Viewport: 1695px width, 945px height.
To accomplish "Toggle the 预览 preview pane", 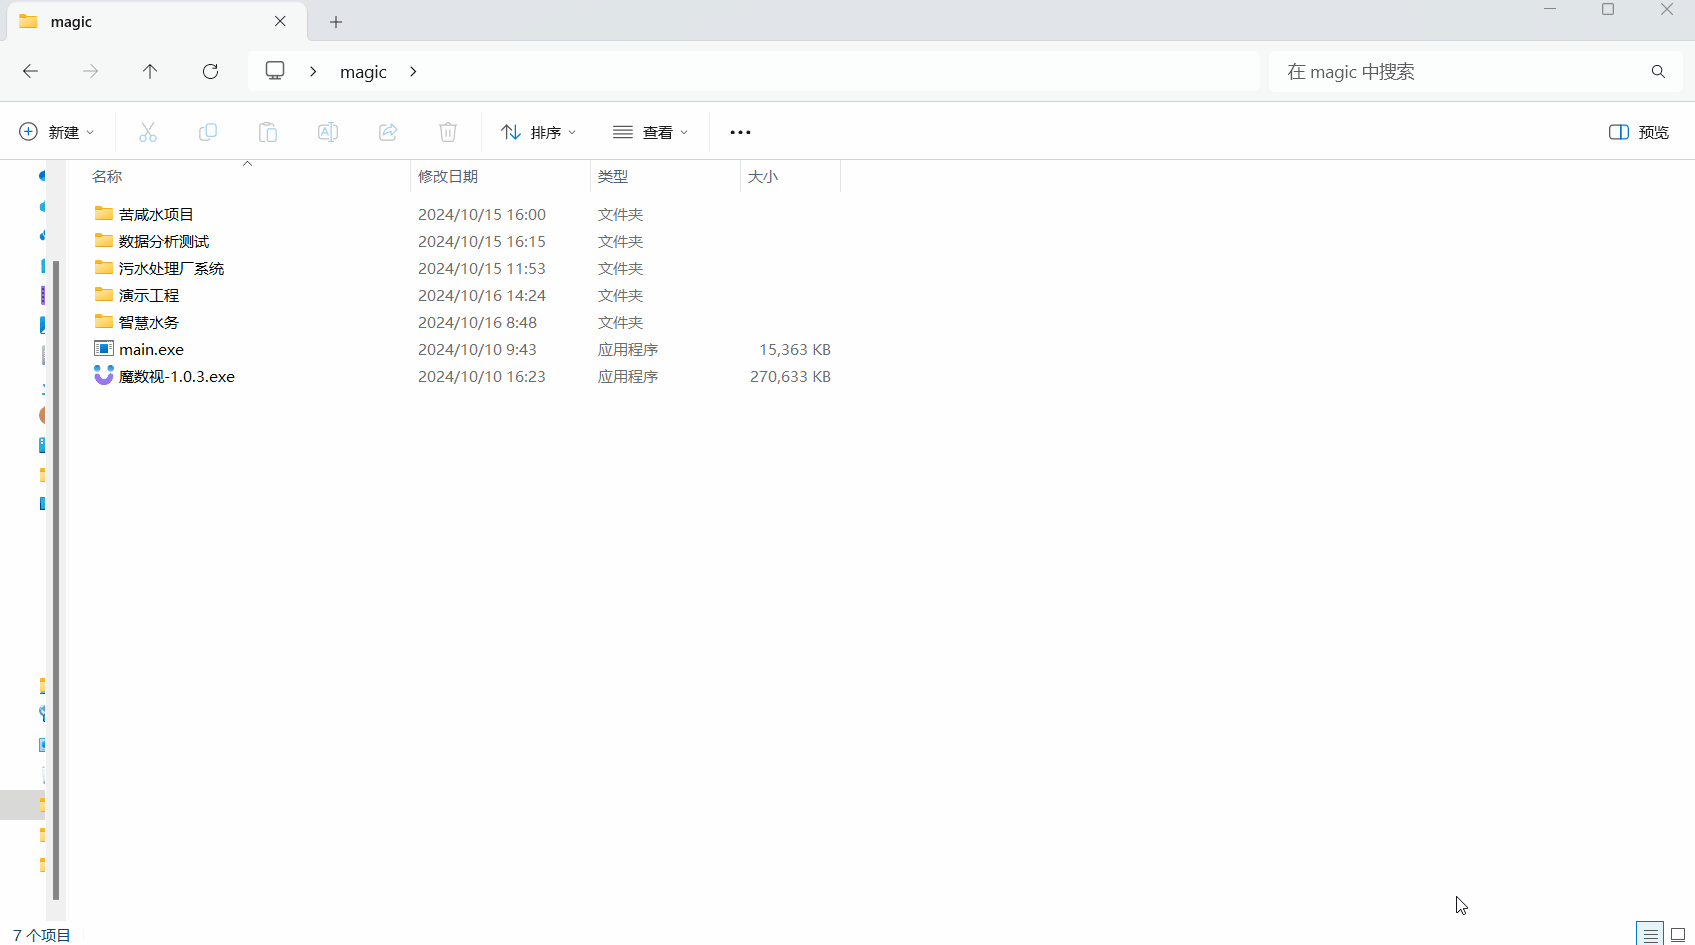I will click(1638, 132).
